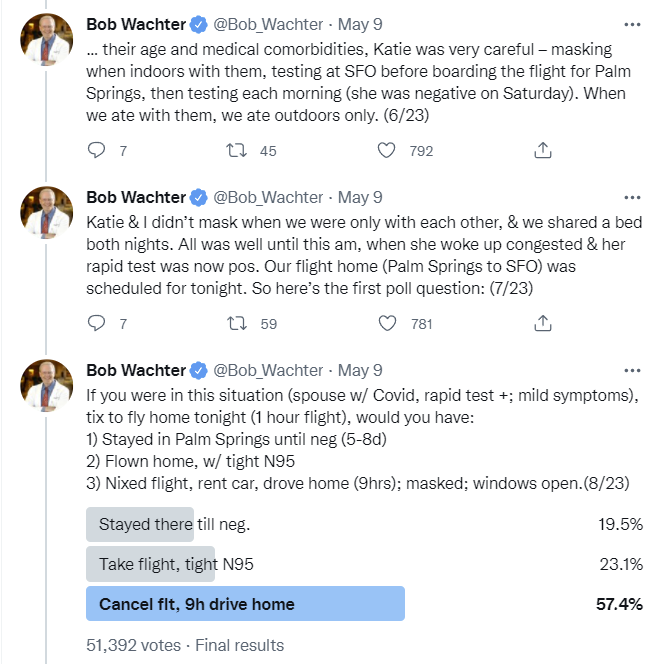Open Bob Wachter's avatar on first tweet
659x664 pixels.
coord(47,39)
